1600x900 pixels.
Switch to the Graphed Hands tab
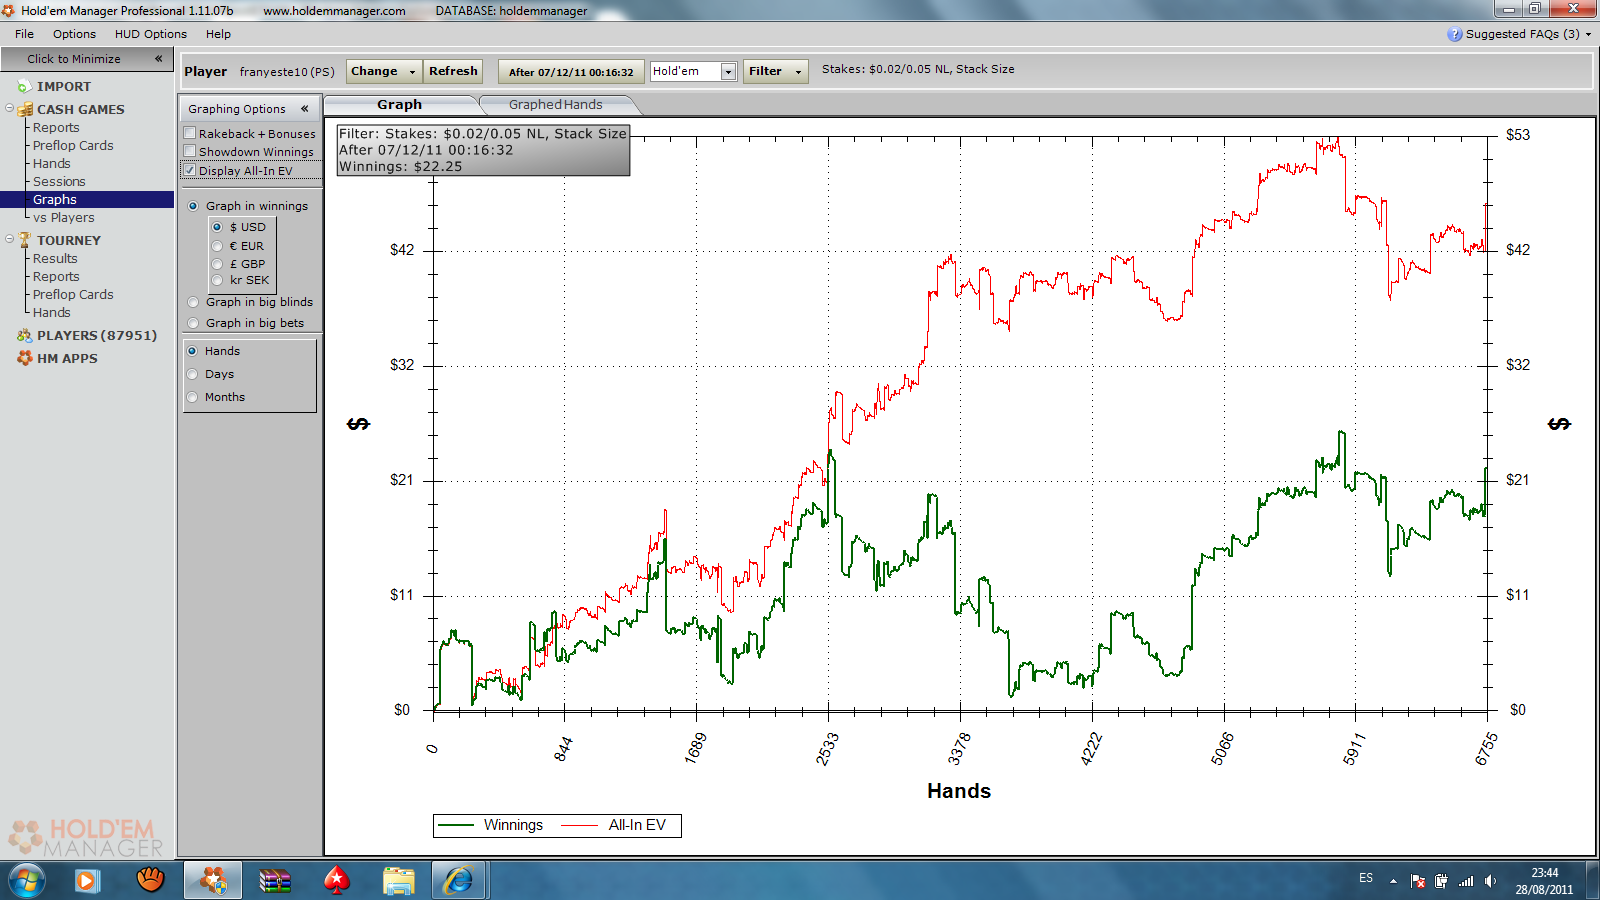point(555,104)
